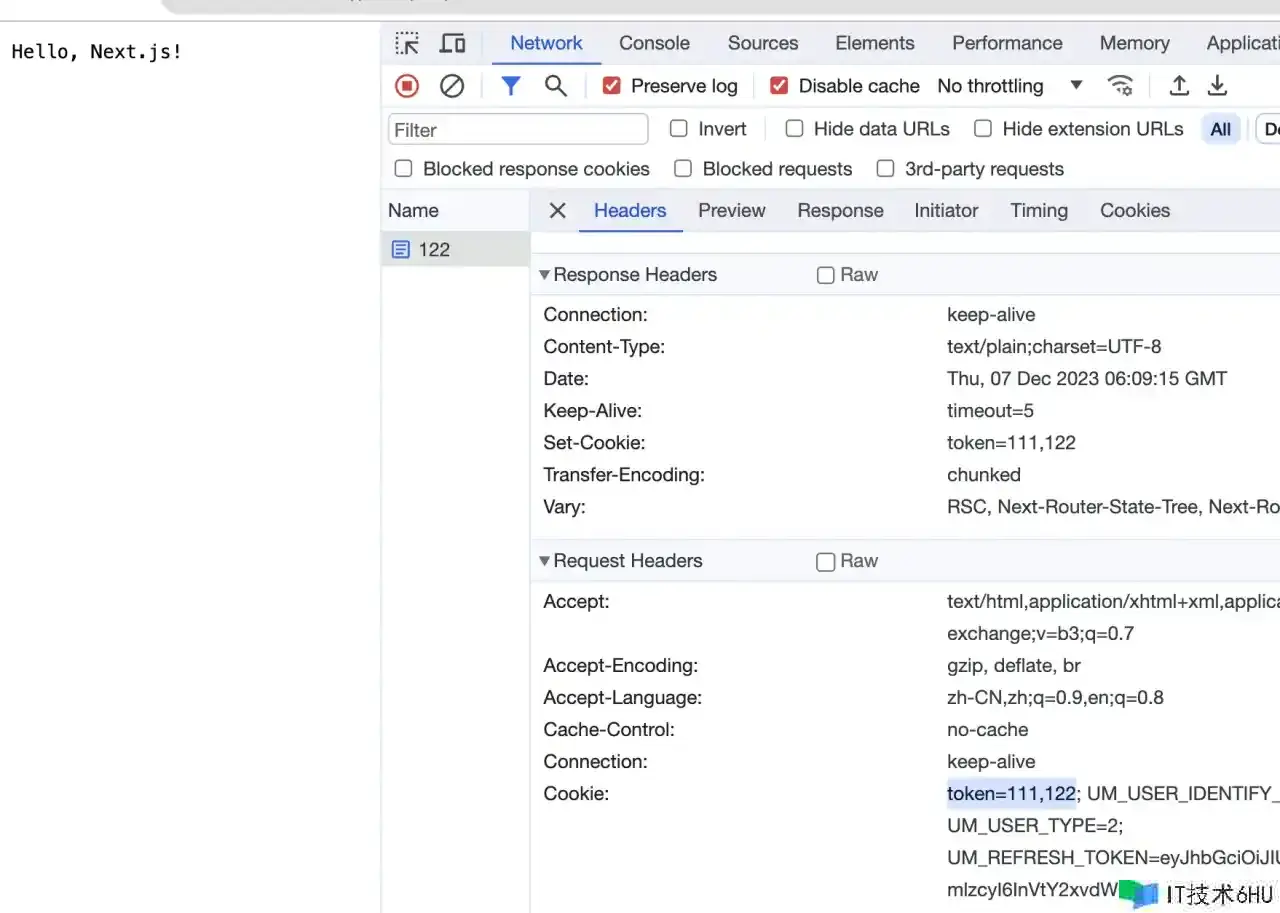Open the No throttling dropdown

[1010, 86]
